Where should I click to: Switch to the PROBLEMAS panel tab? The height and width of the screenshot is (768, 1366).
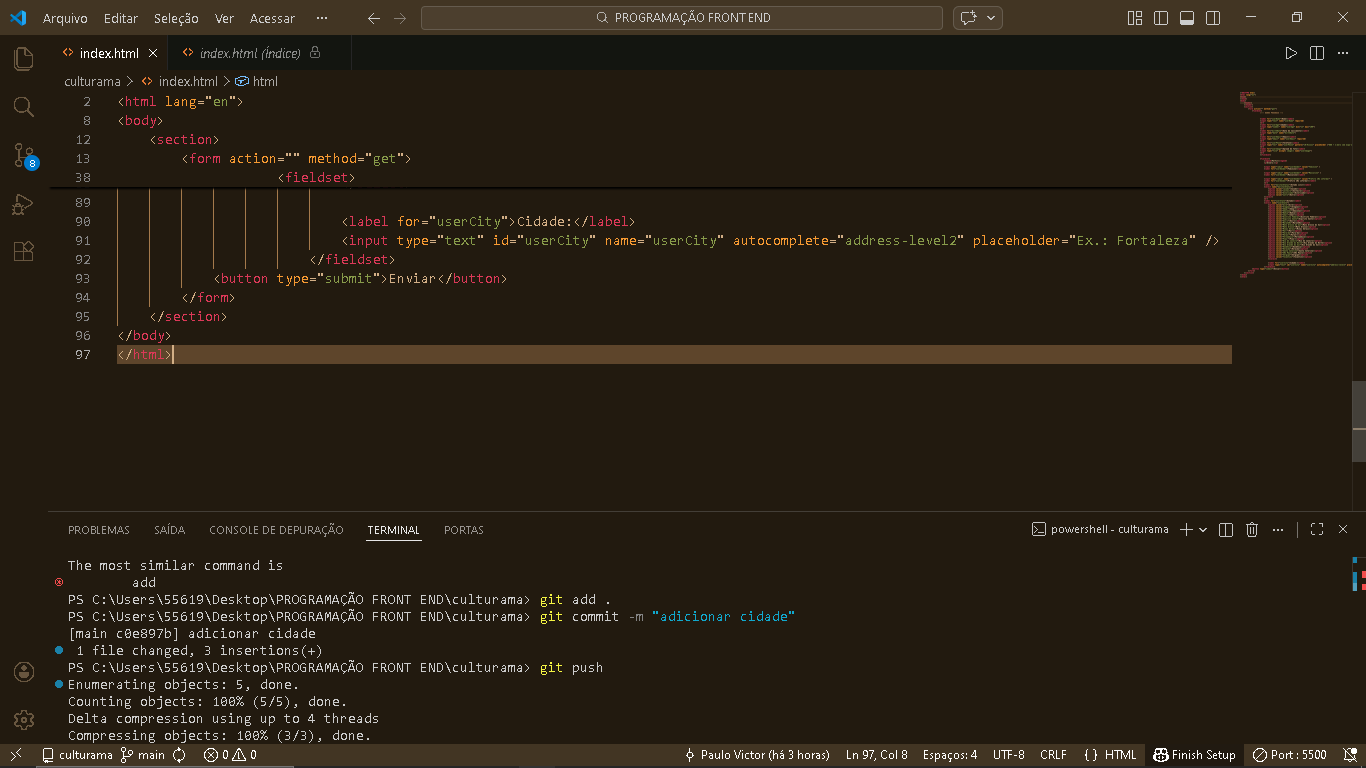point(99,530)
